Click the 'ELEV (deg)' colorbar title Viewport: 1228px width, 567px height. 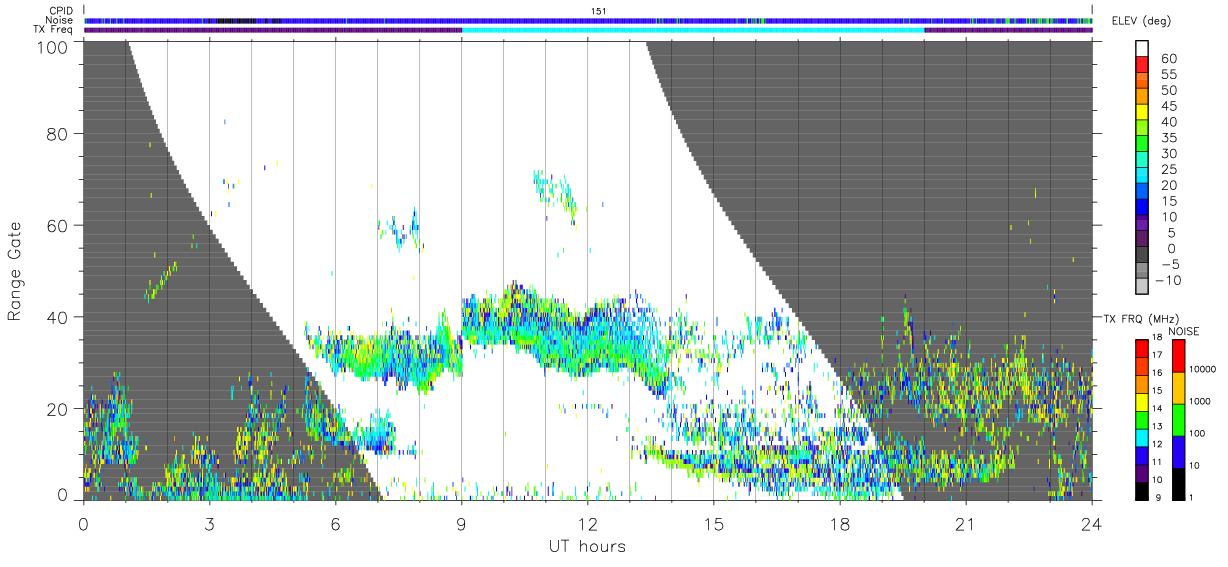(1143, 20)
